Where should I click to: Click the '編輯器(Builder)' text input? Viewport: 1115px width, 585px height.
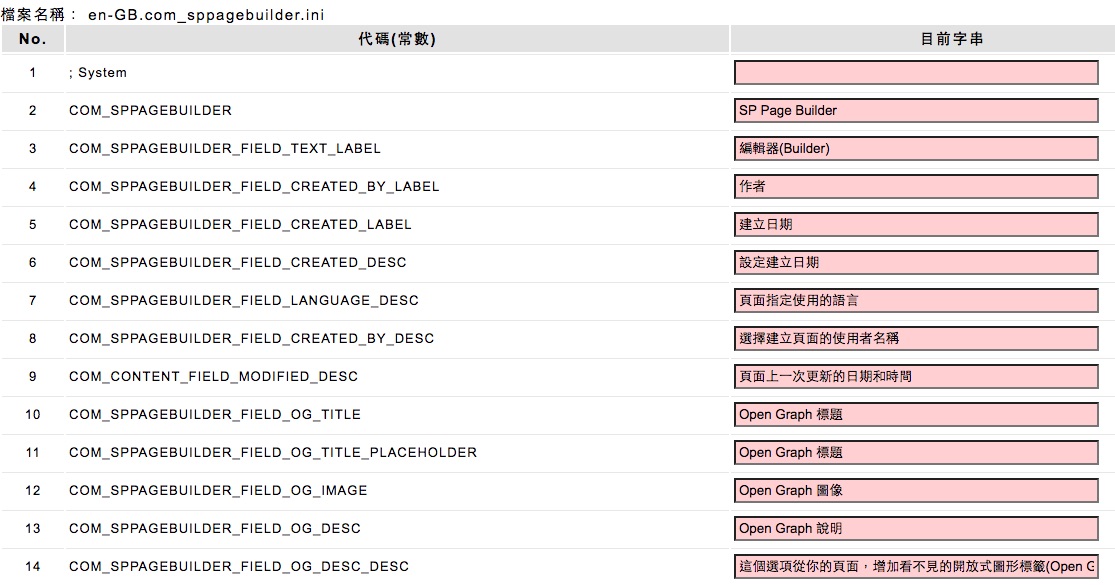point(916,149)
